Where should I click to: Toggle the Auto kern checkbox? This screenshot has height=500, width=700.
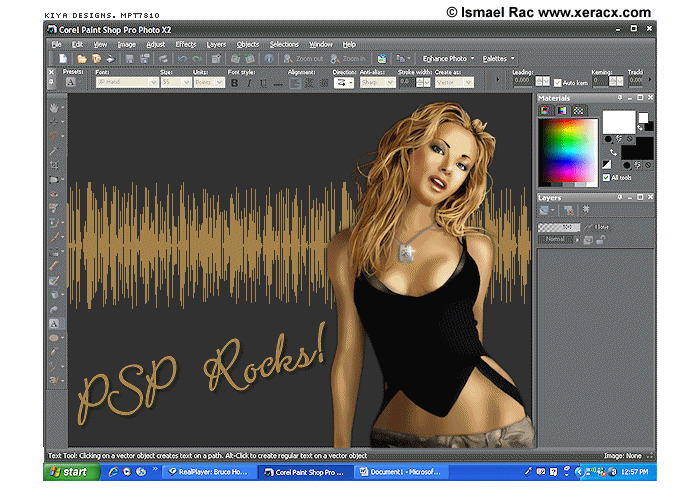[x=557, y=83]
